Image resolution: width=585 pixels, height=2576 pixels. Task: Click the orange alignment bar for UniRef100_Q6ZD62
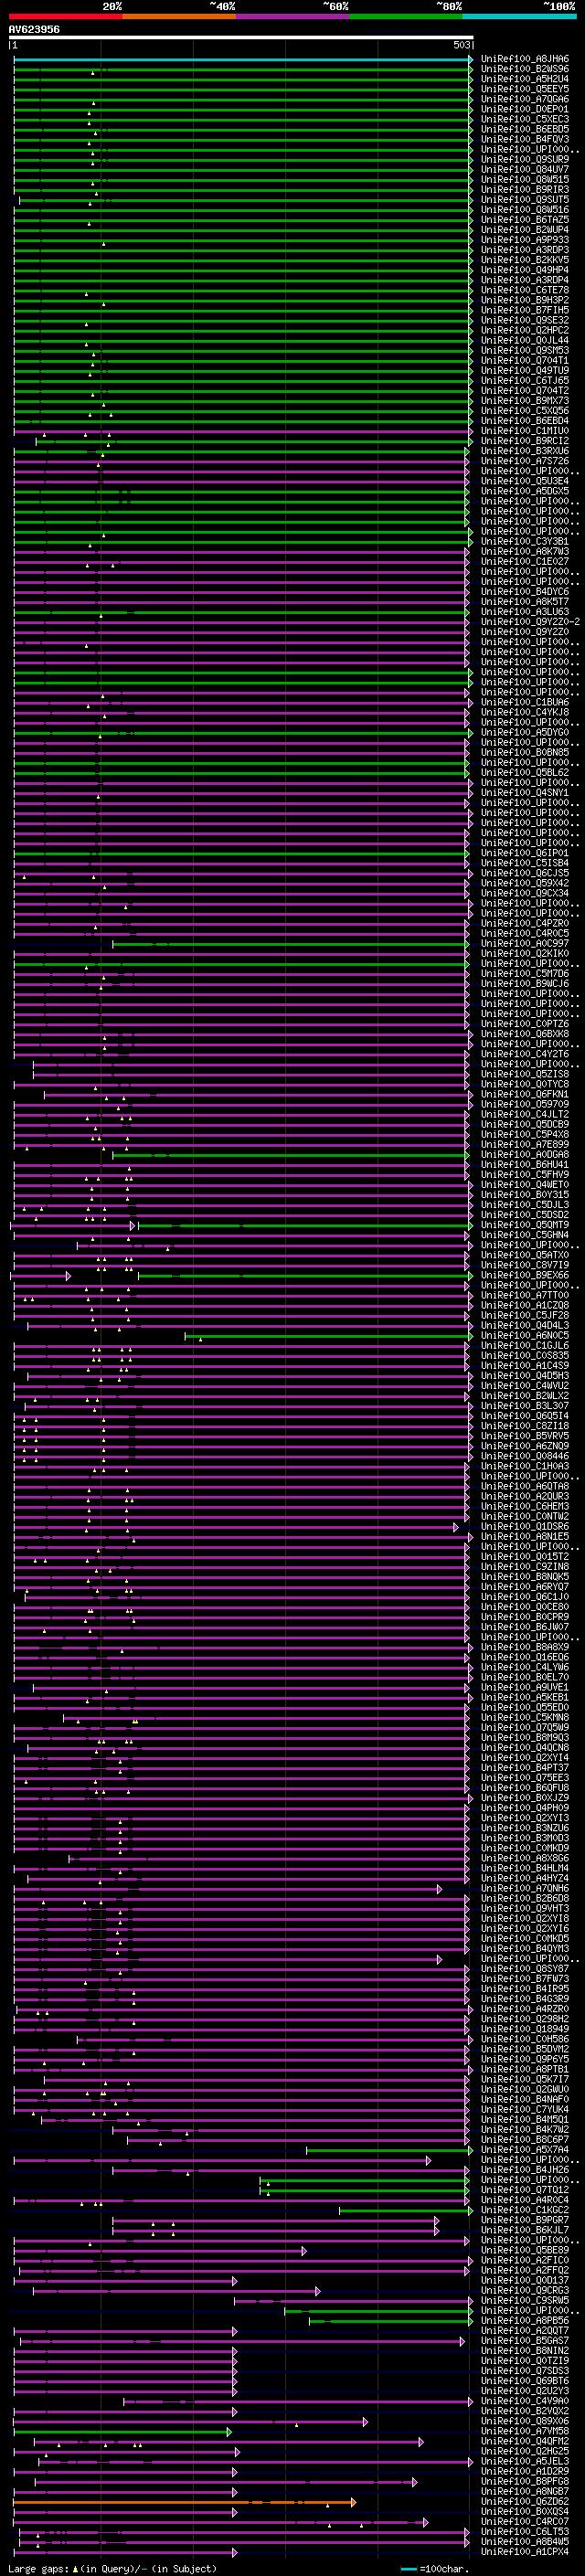pos(184,2502)
